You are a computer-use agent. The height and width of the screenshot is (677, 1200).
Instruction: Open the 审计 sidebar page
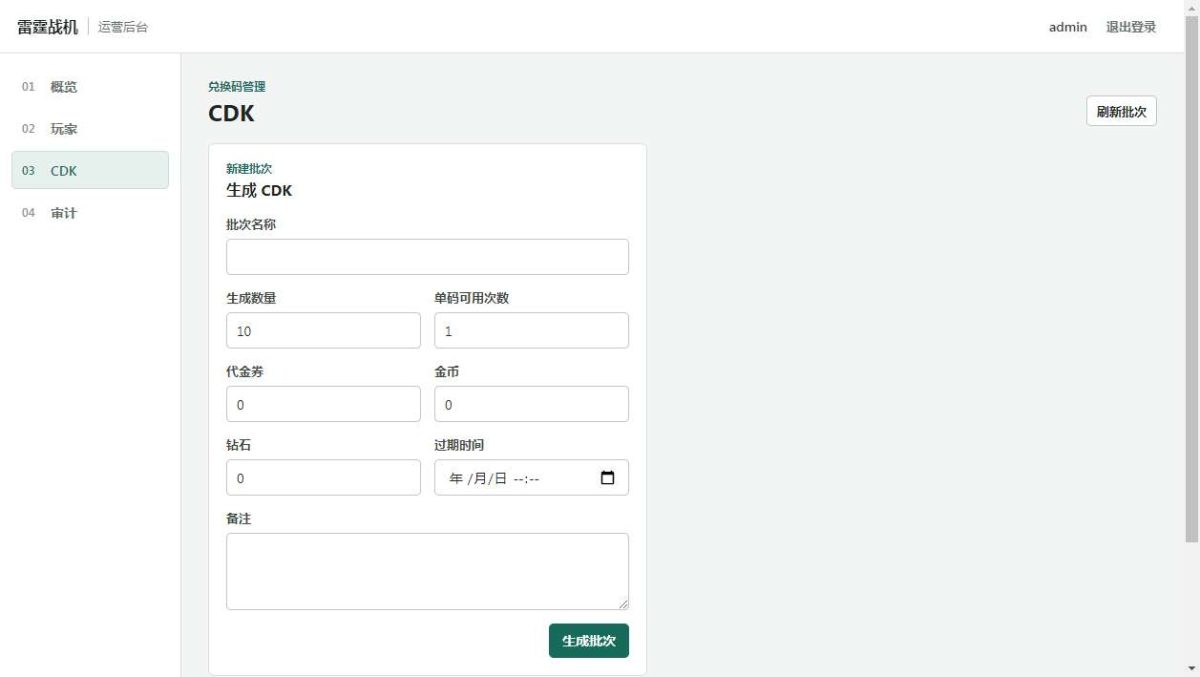90,213
